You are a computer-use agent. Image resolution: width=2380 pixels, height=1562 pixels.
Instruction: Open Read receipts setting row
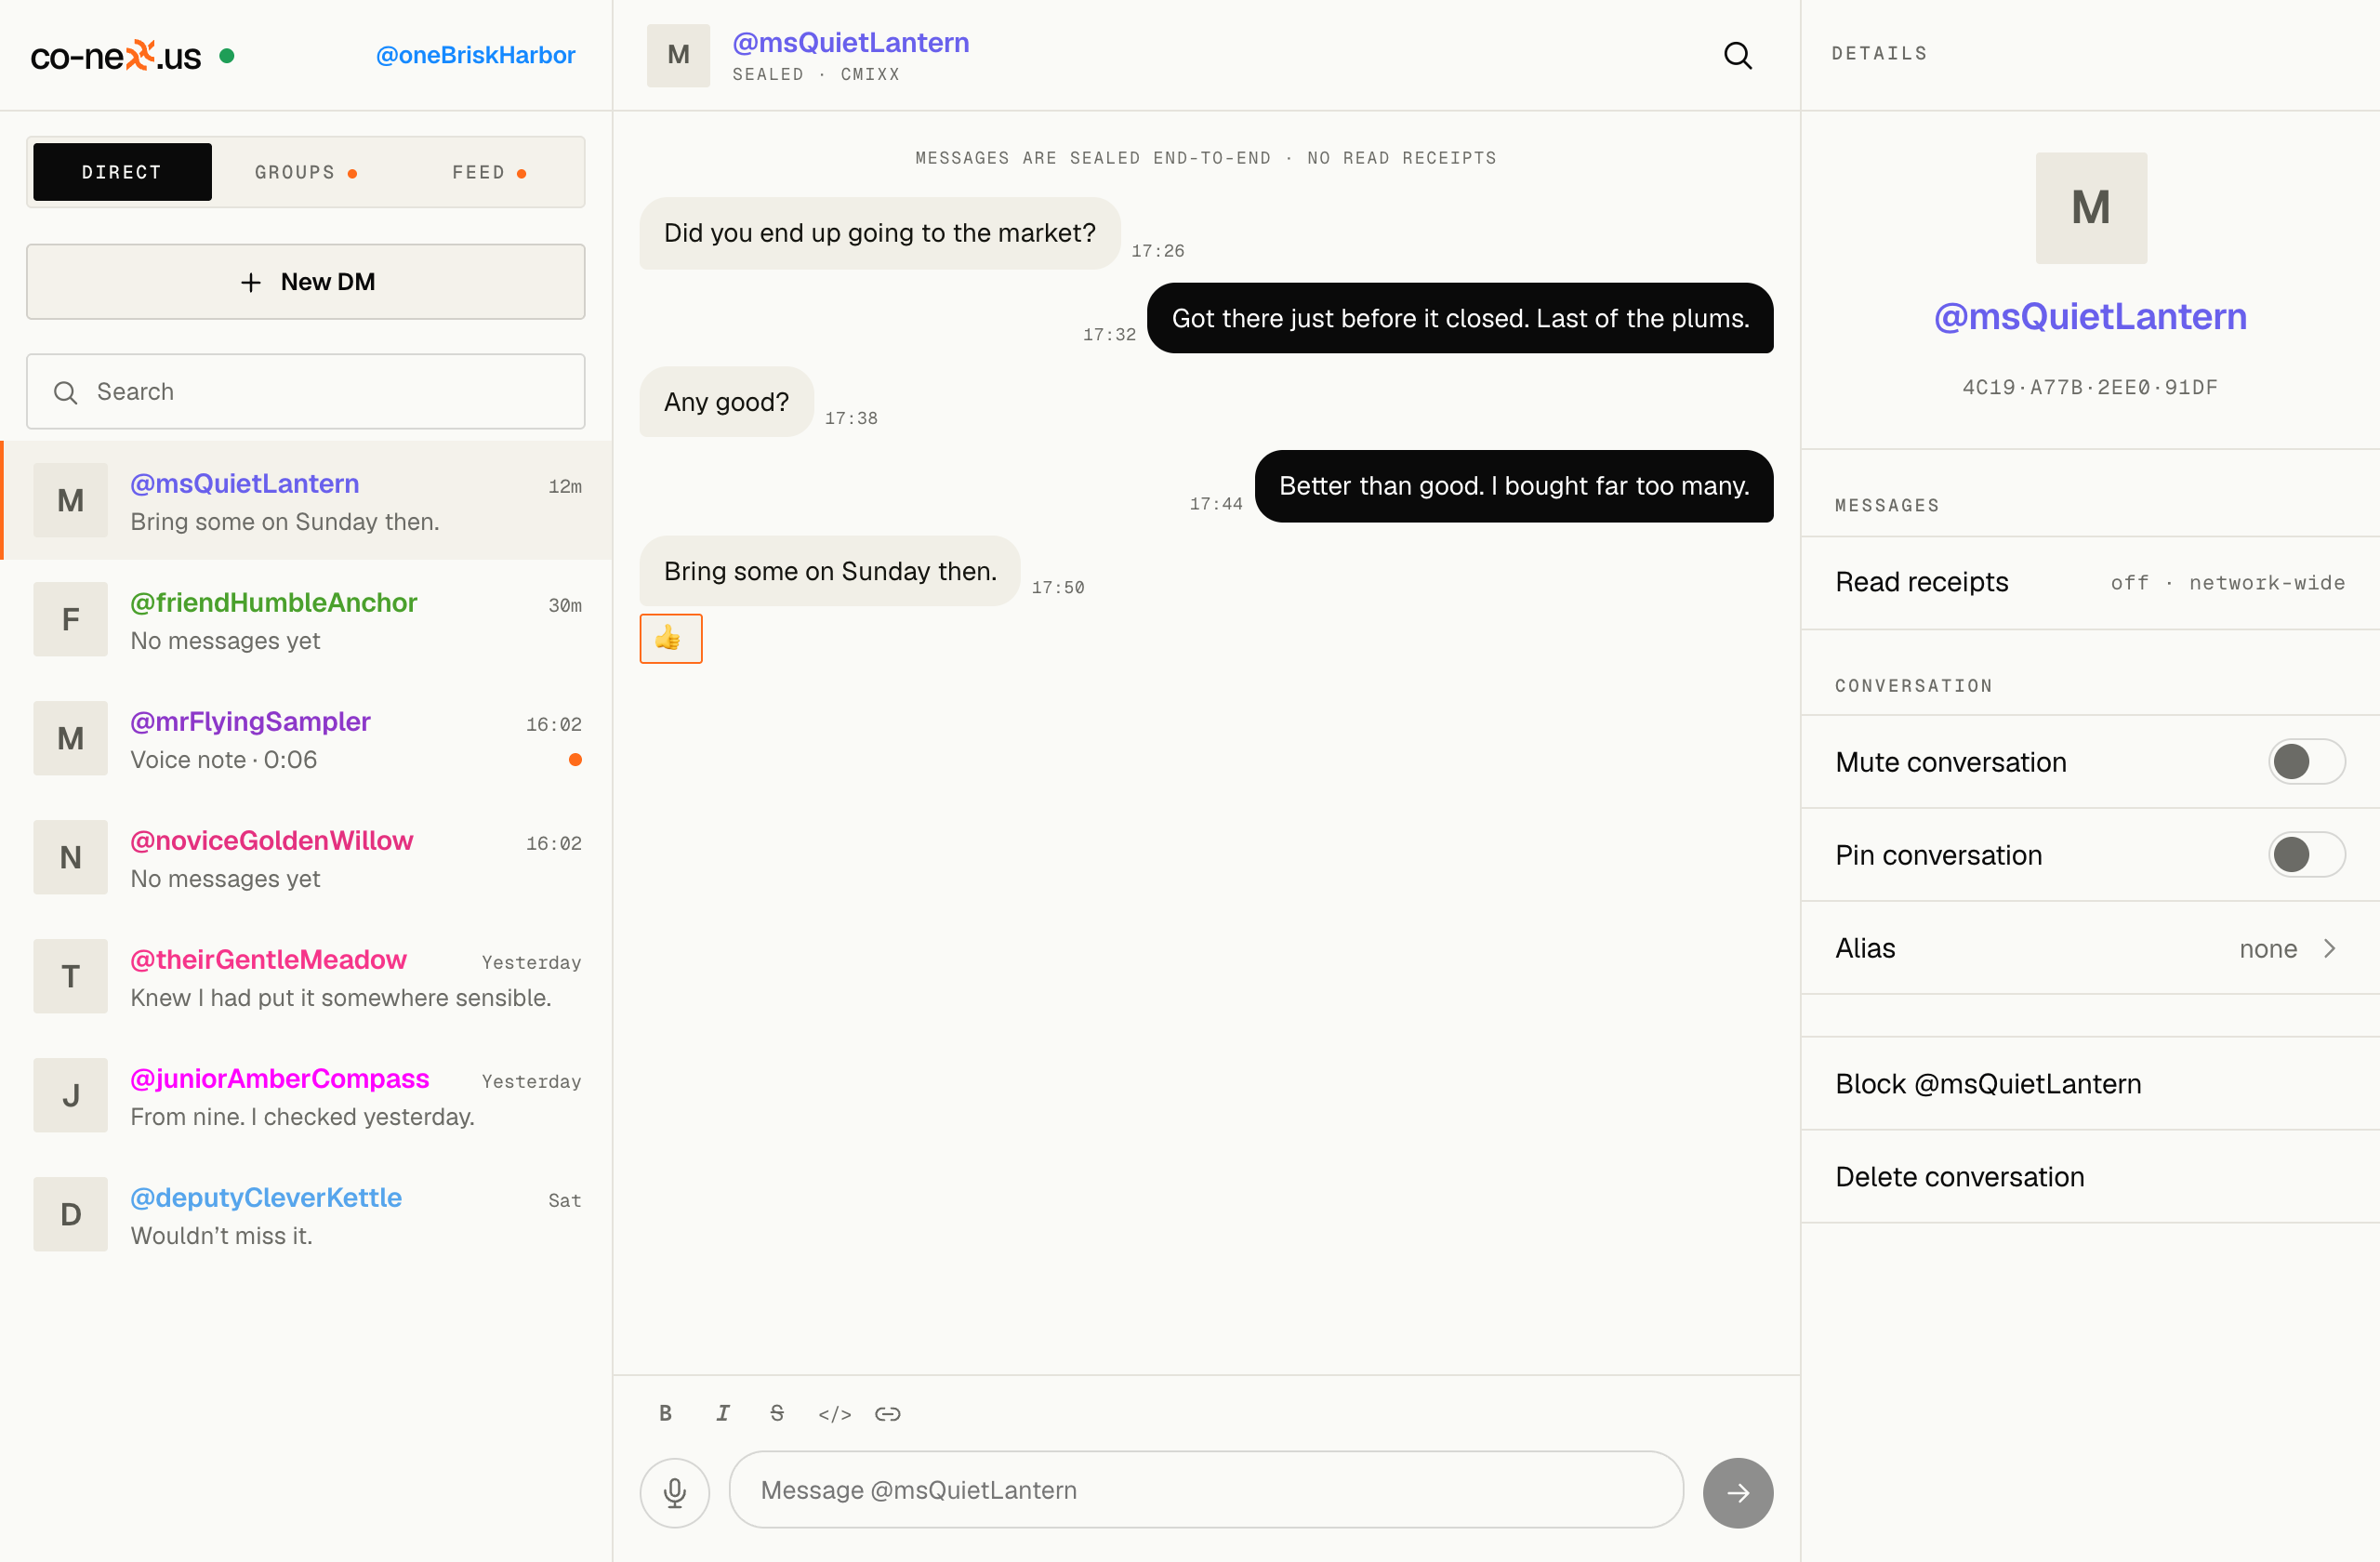coord(2090,582)
